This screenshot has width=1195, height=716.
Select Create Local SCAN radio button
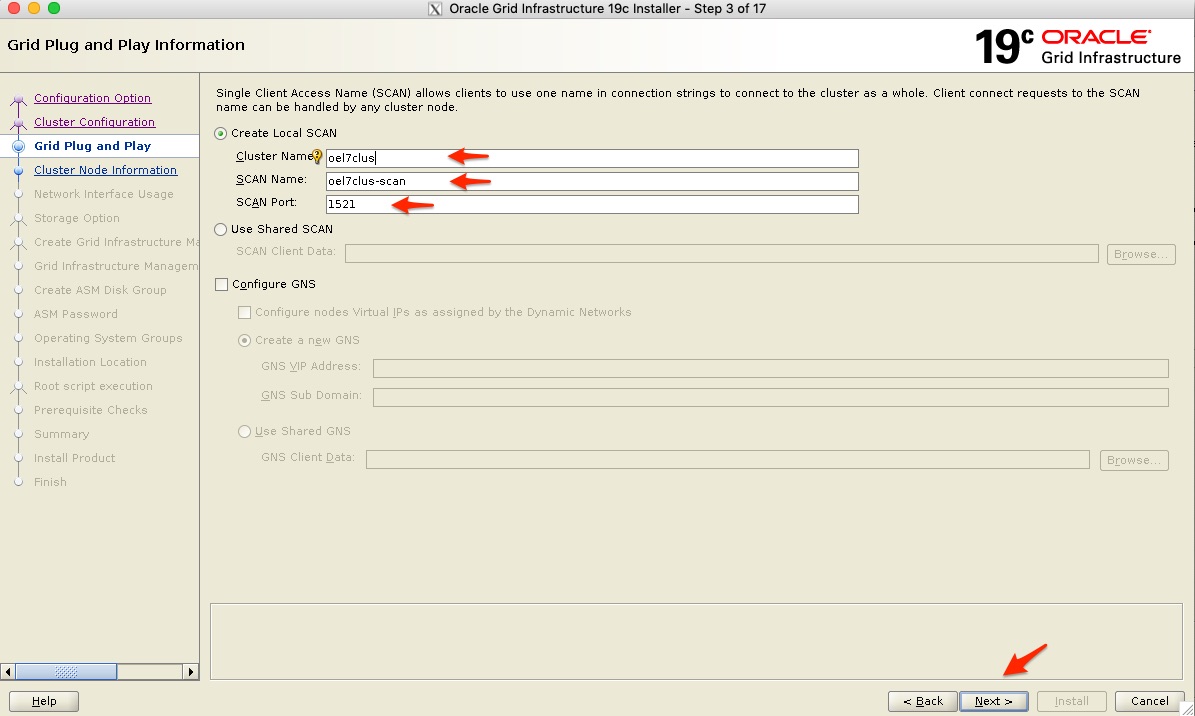[221, 133]
